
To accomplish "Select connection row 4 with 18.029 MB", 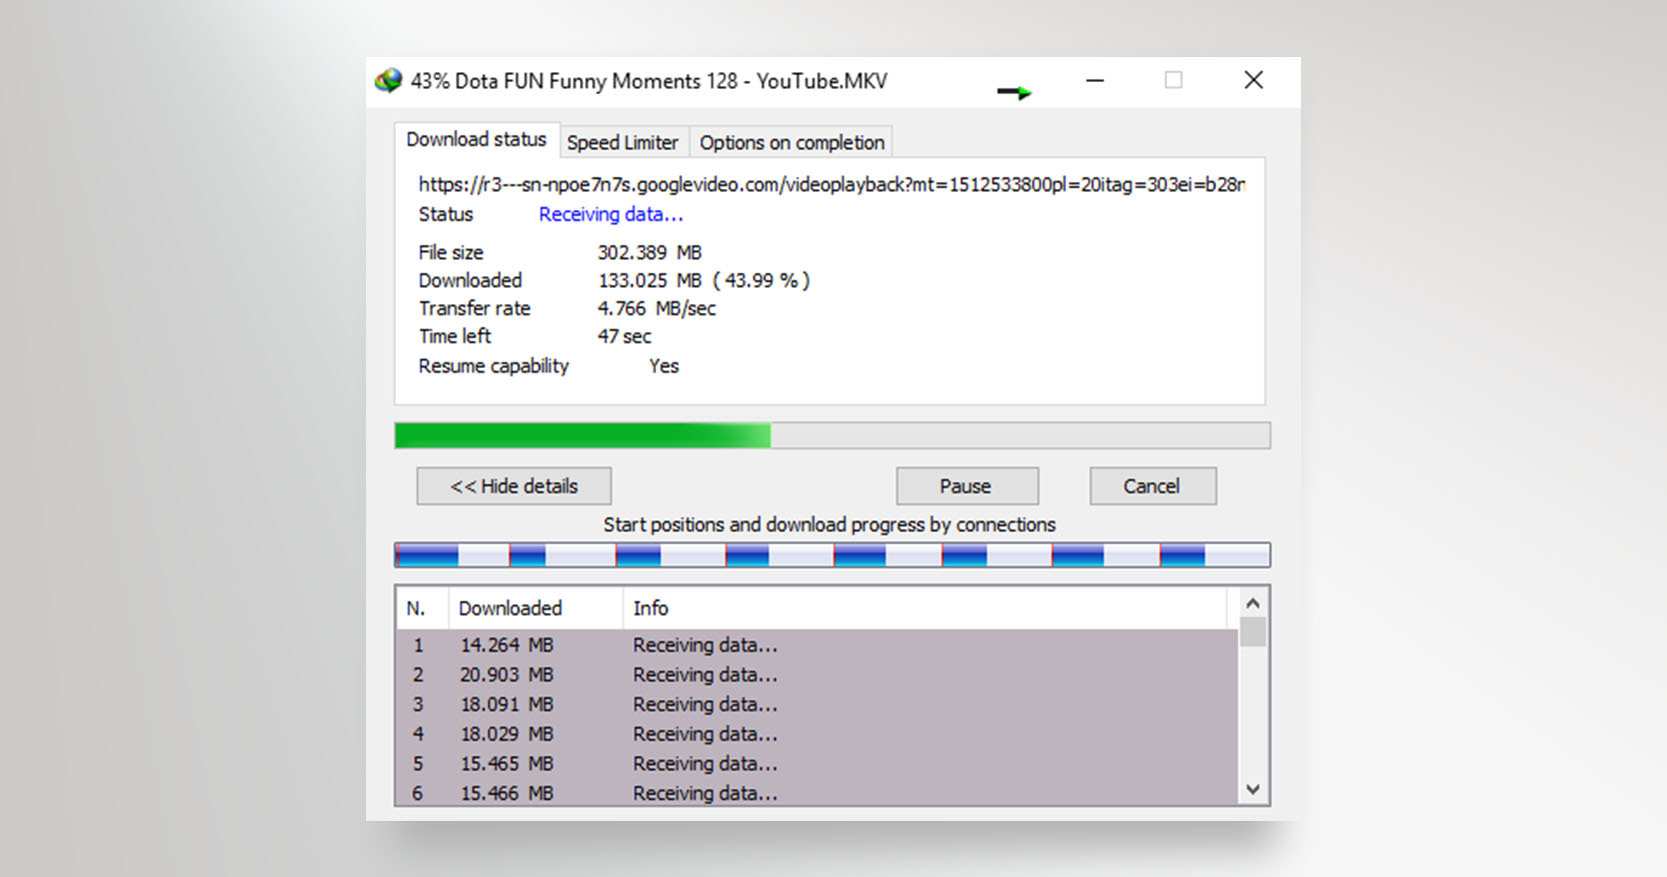I will tap(817, 734).
